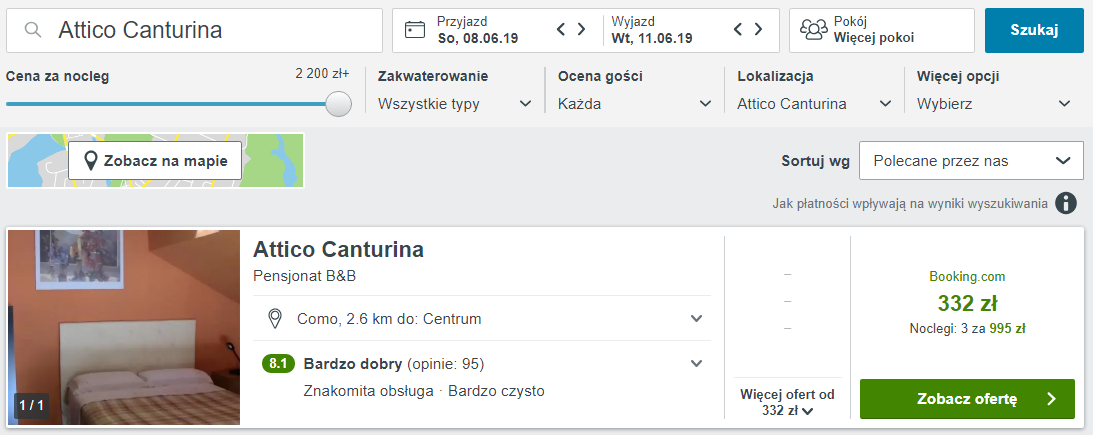Expand the Bardzo dobry reviews section

pos(697,363)
